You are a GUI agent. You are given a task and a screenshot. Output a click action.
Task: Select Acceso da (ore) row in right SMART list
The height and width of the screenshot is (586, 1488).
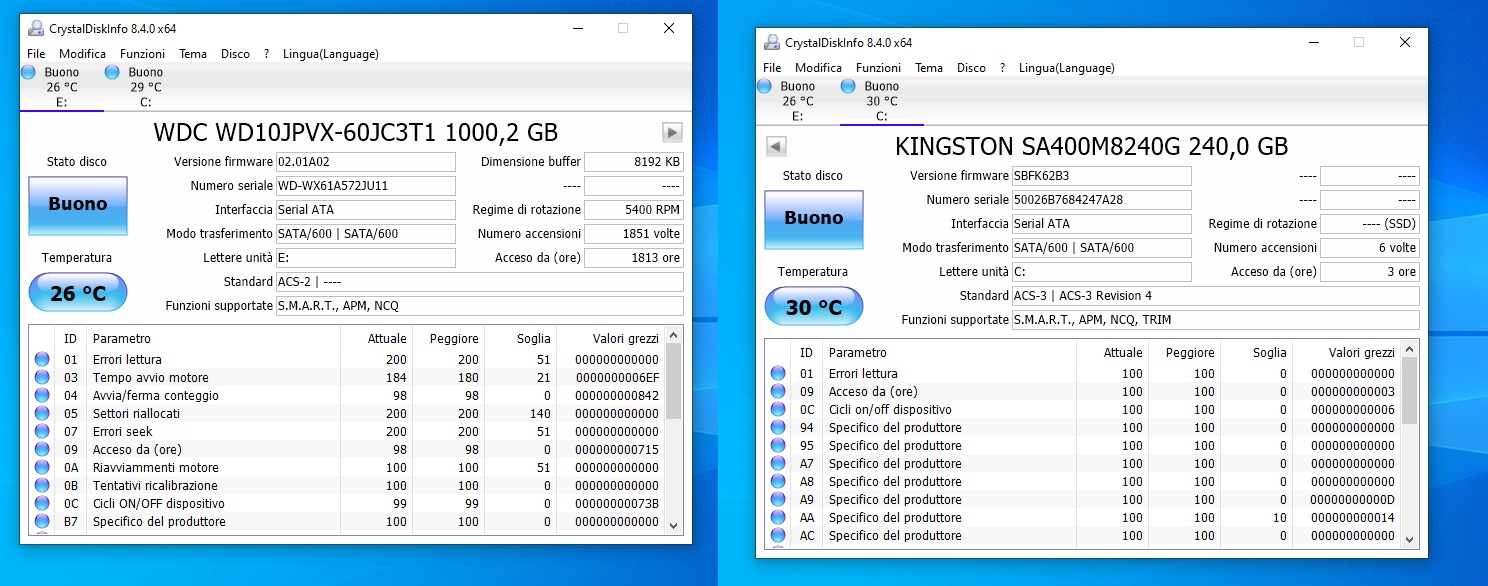point(1083,391)
